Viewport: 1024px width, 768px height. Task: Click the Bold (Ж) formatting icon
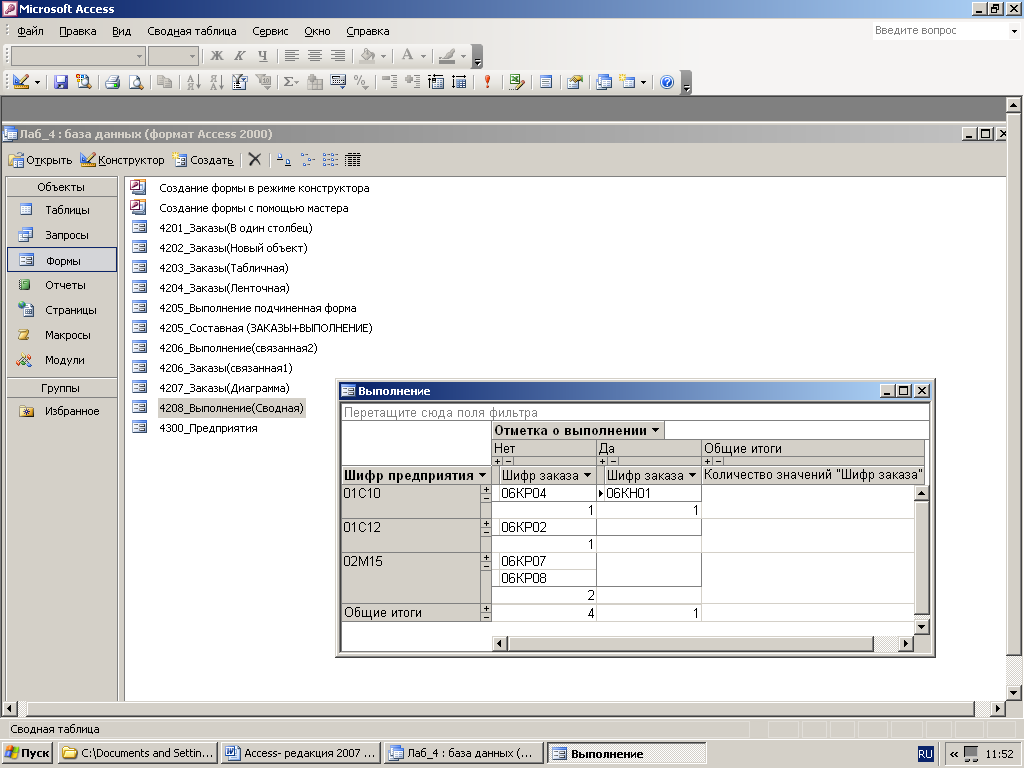tap(216, 56)
